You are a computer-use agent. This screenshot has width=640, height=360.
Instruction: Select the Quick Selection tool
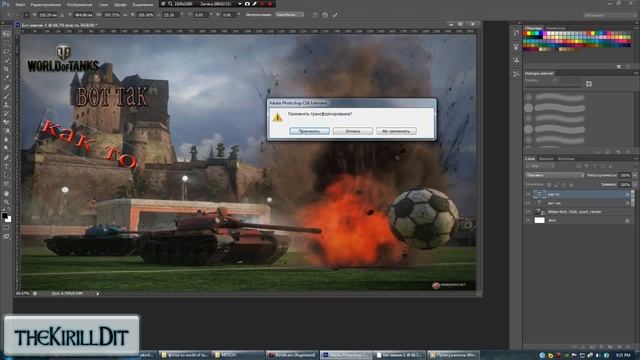click(7, 60)
